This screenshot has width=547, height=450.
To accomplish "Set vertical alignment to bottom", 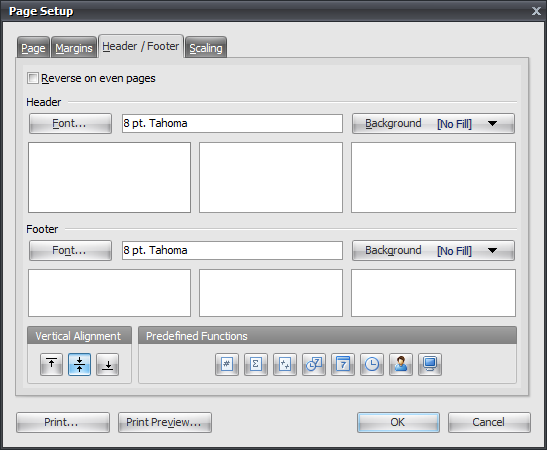I will 108,365.
